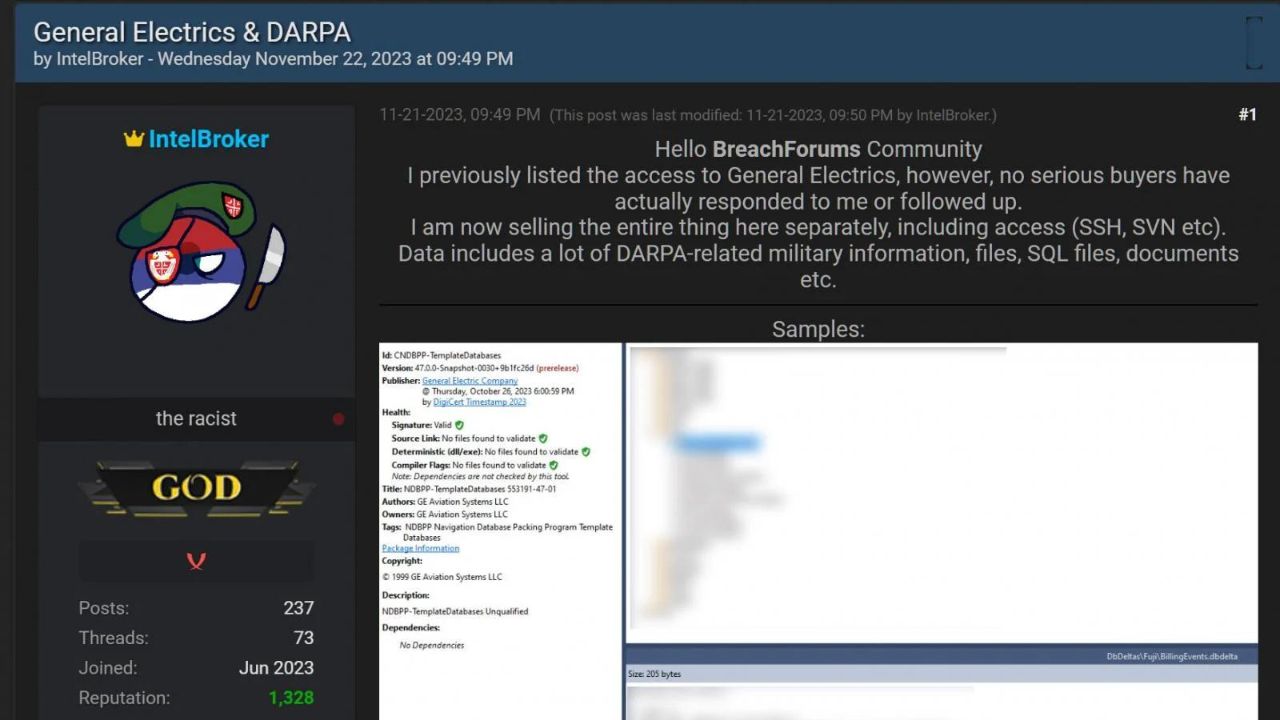Click the BreachForums bold text in post

point(786,149)
